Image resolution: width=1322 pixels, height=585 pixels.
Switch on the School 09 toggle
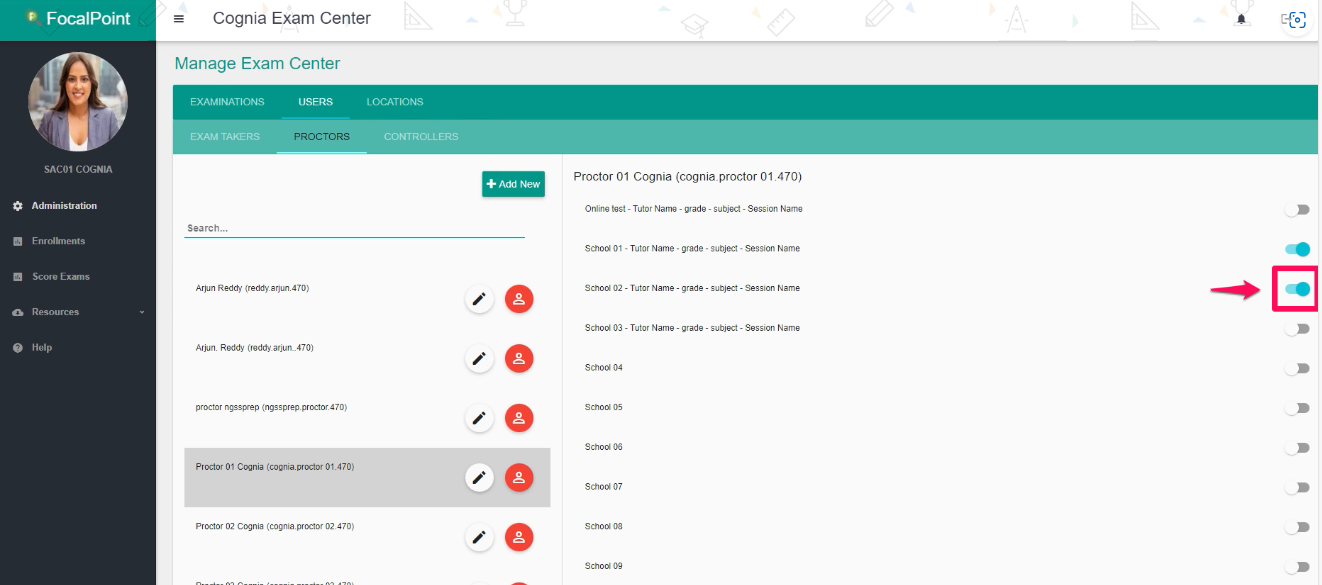click(x=1297, y=567)
